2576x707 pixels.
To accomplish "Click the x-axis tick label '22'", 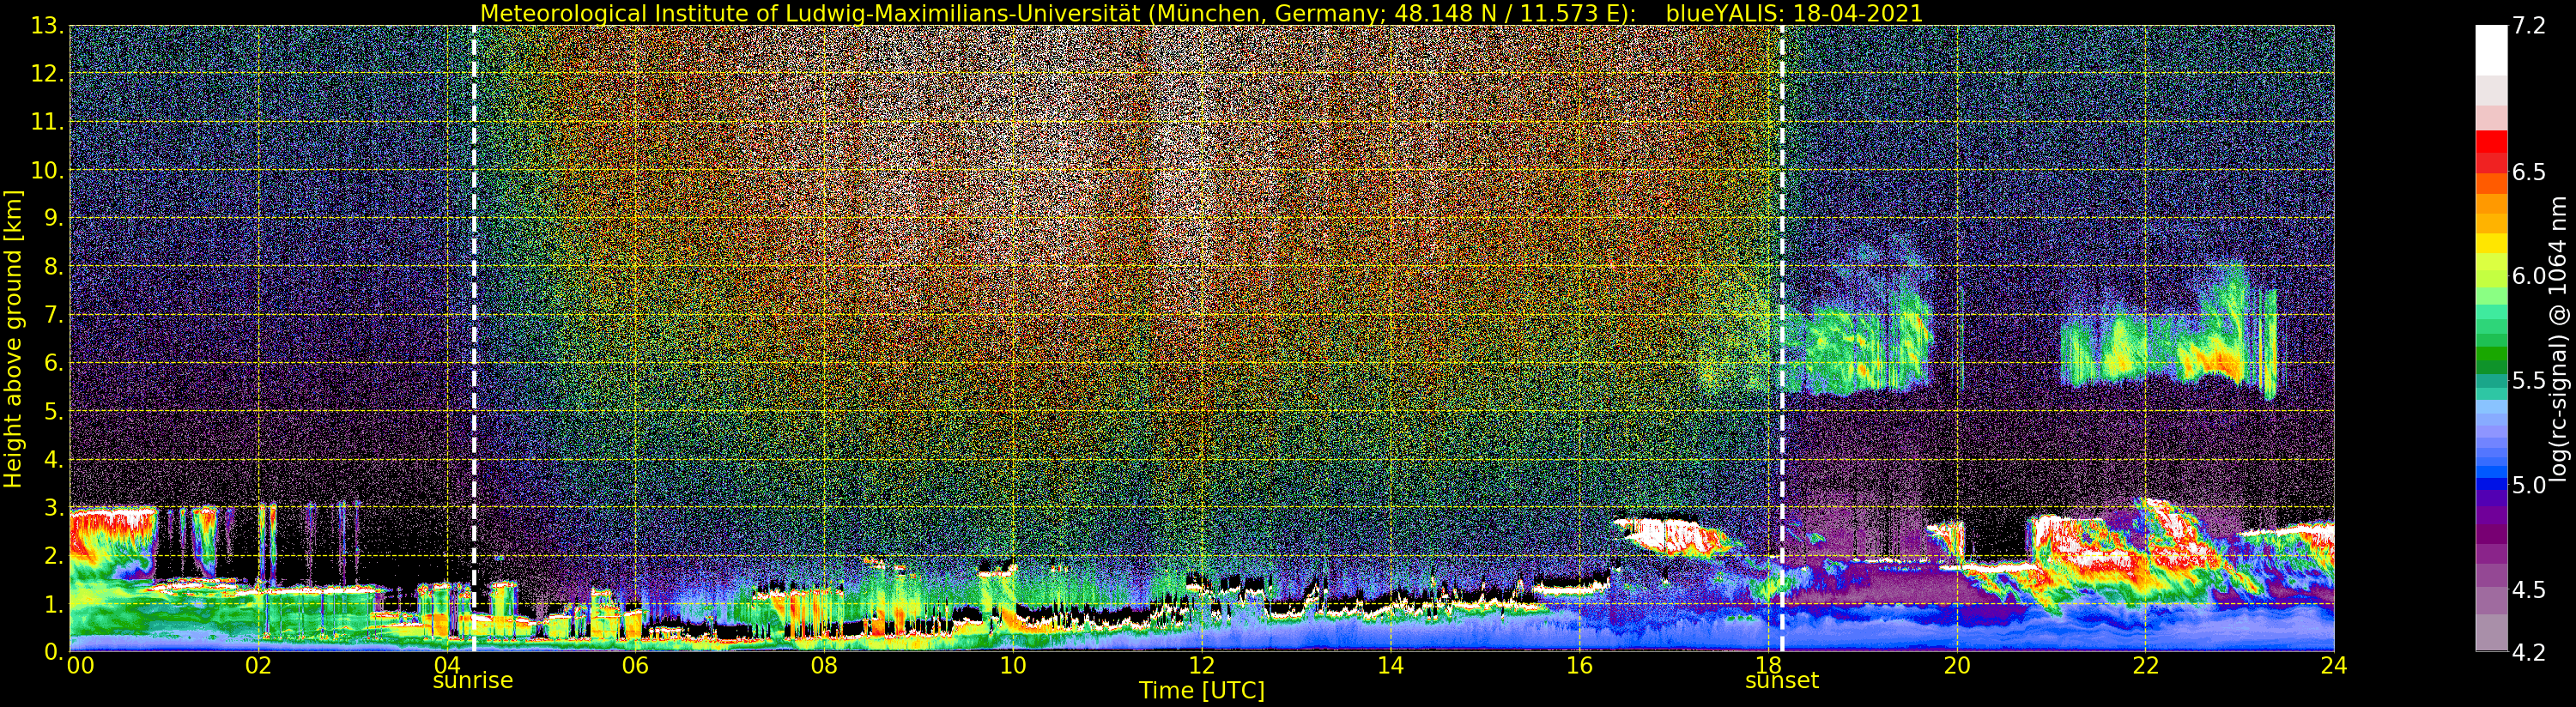I will tap(2146, 666).
